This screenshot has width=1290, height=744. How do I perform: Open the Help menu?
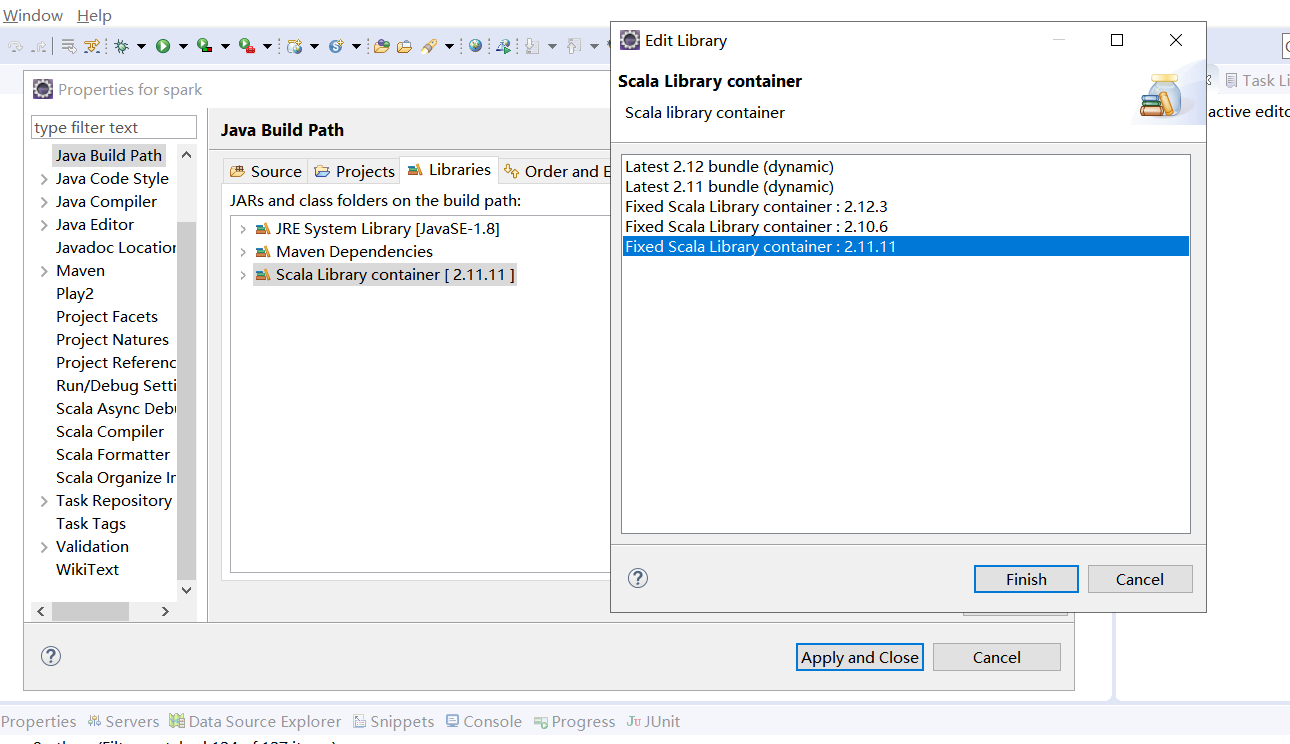pyautogui.click(x=95, y=16)
